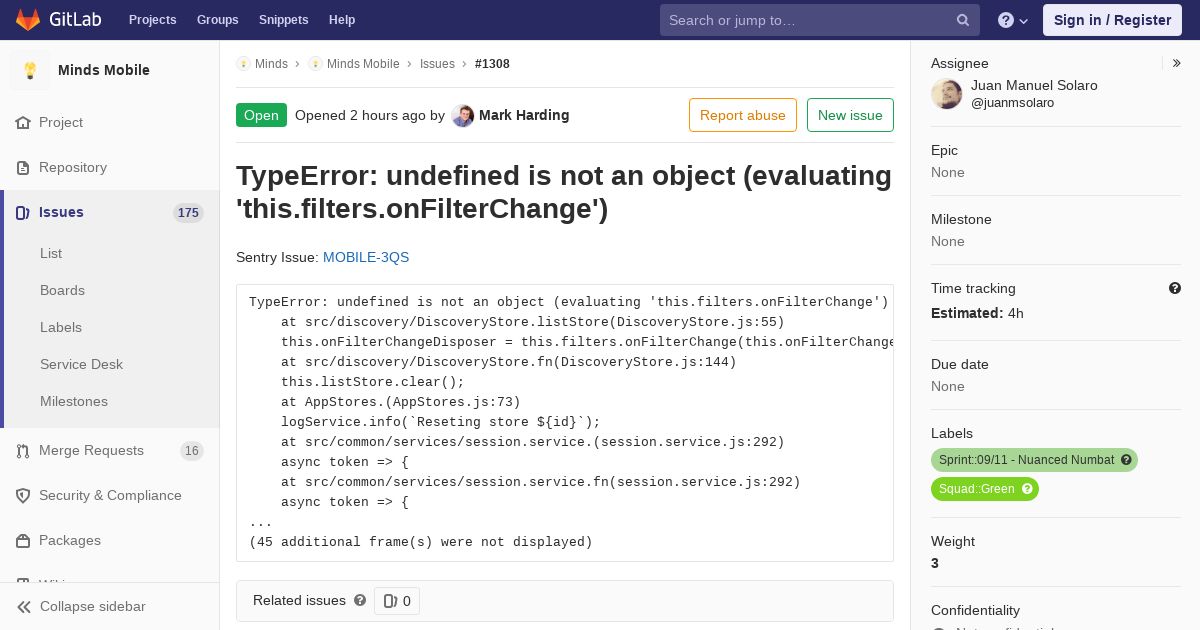Screen dimensions: 1200x630
Task: Open the MOBILE-3QS Sentry link
Action: [x=366, y=257]
